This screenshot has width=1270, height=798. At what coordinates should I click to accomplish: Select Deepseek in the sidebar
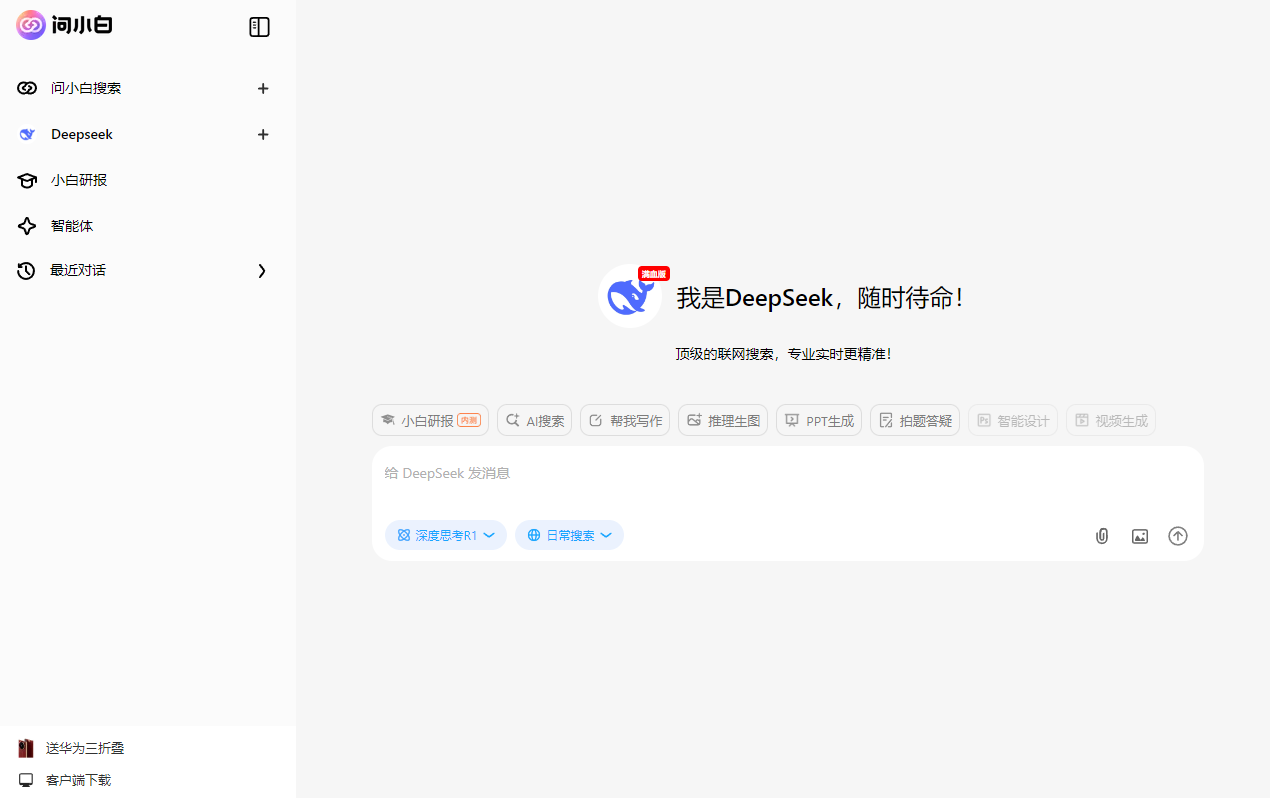[x=81, y=134]
